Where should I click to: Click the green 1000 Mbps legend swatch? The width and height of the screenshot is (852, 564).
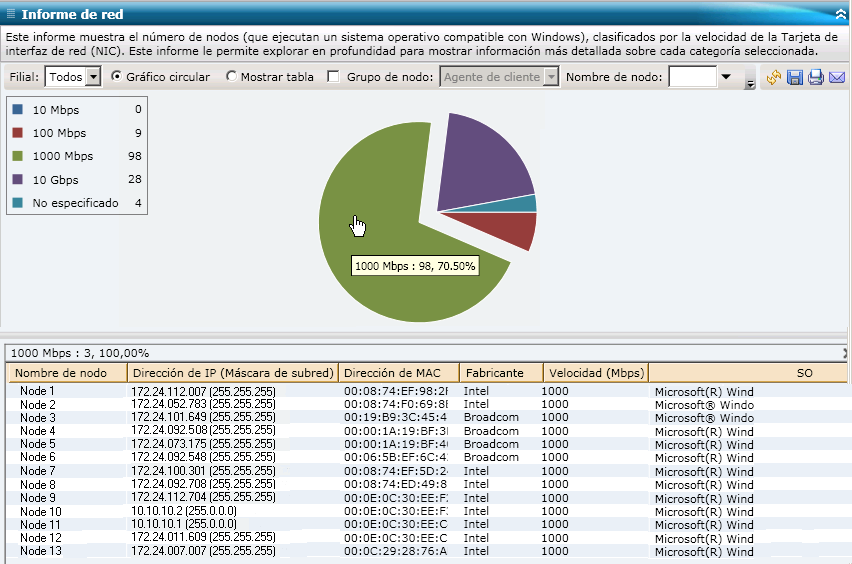point(18,156)
